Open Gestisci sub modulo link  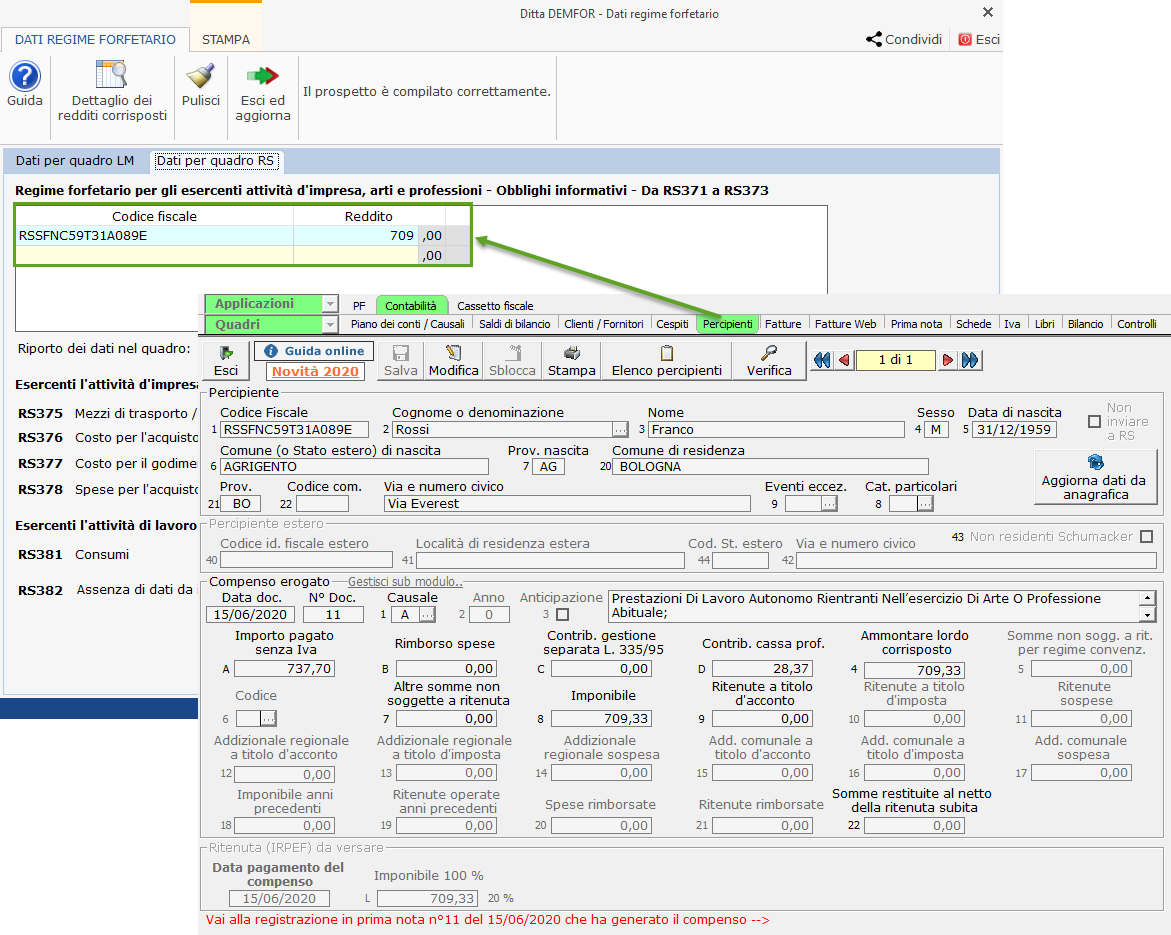pos(405,582)
